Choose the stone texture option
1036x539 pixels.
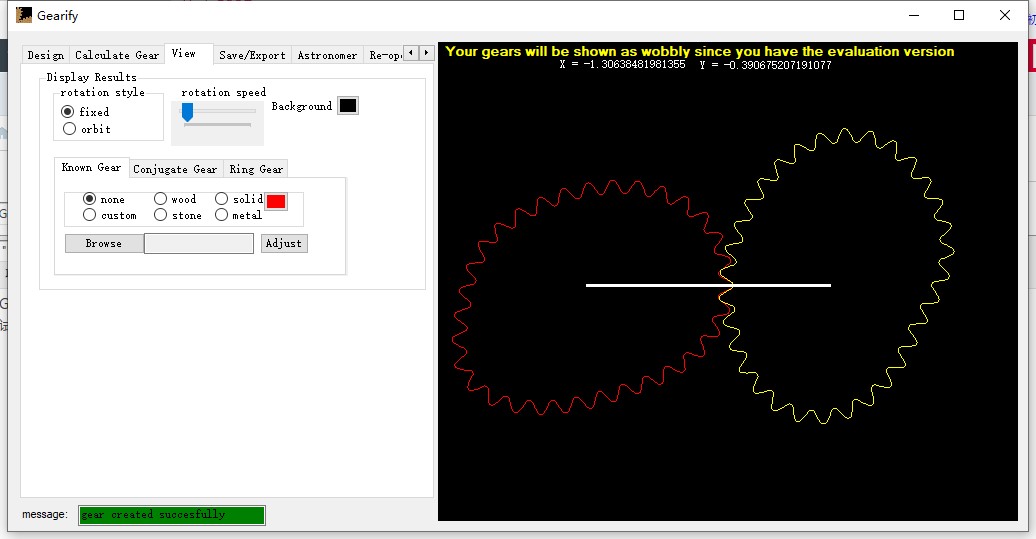(178, 215)
